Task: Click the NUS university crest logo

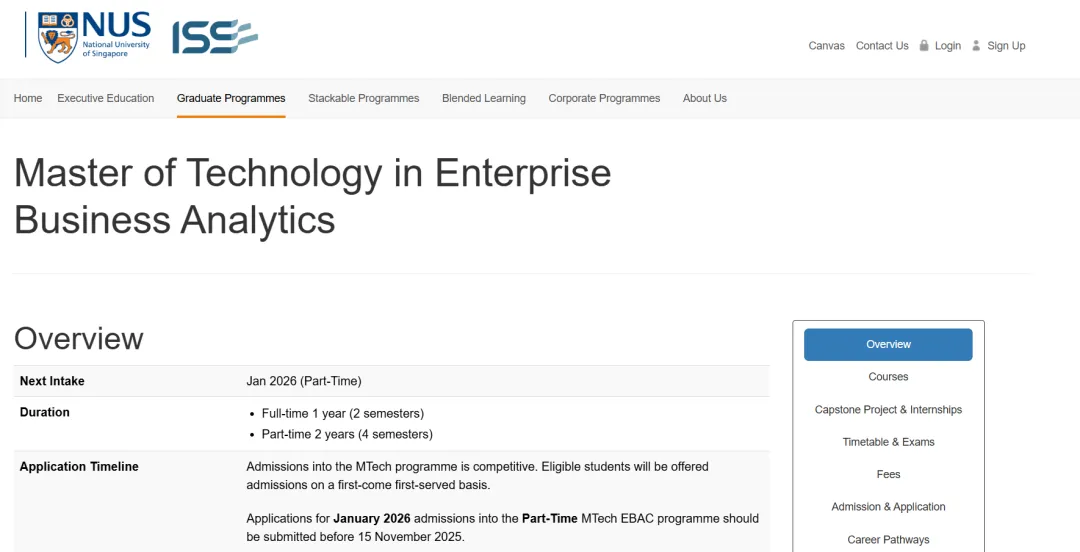Action: click(58, 38)
